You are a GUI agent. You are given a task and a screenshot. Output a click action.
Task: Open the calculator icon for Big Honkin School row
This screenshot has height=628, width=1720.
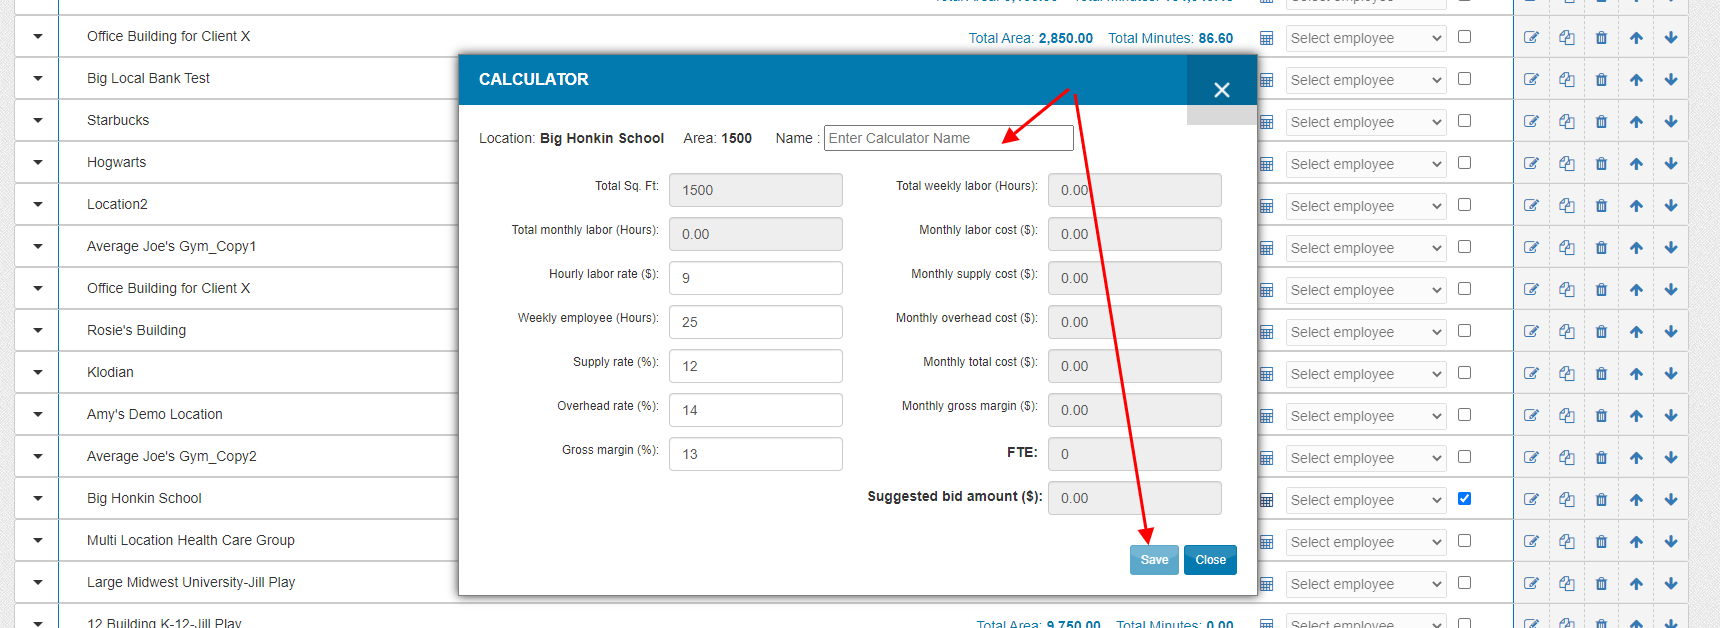[x=1266, y=500]
